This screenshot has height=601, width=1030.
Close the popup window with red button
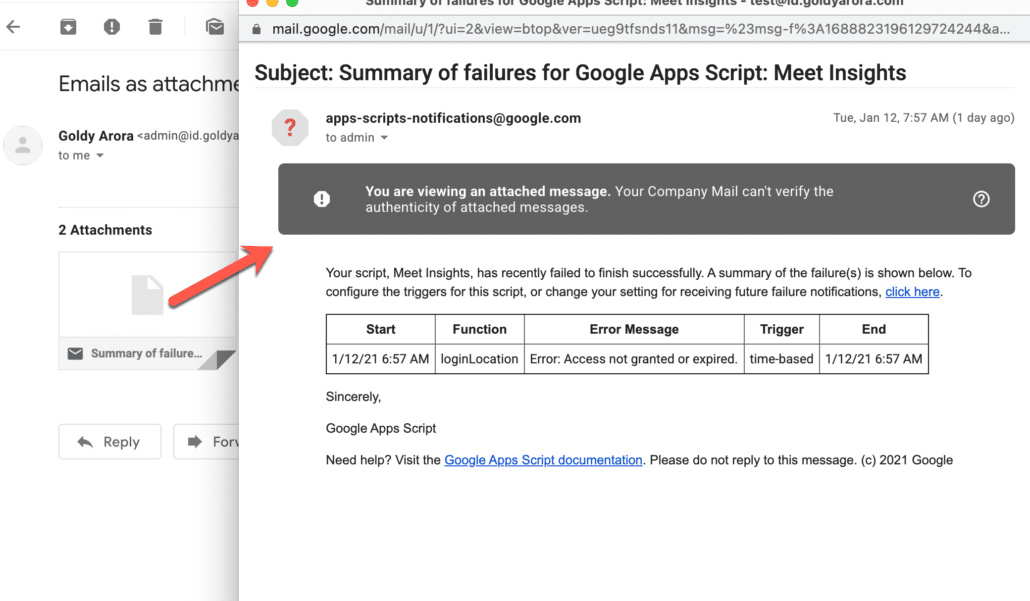pyautogui.click(x=252, y=2)
